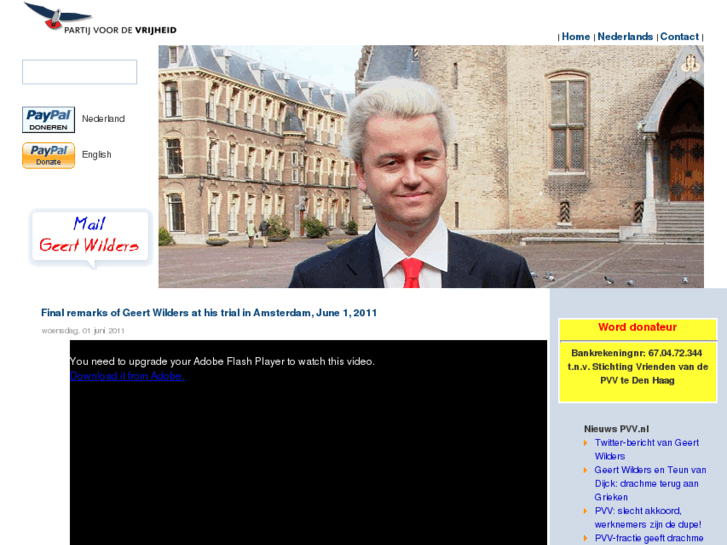Click the Word donateur heading
This screenshot has width=727, height=545.
point(637,327)
